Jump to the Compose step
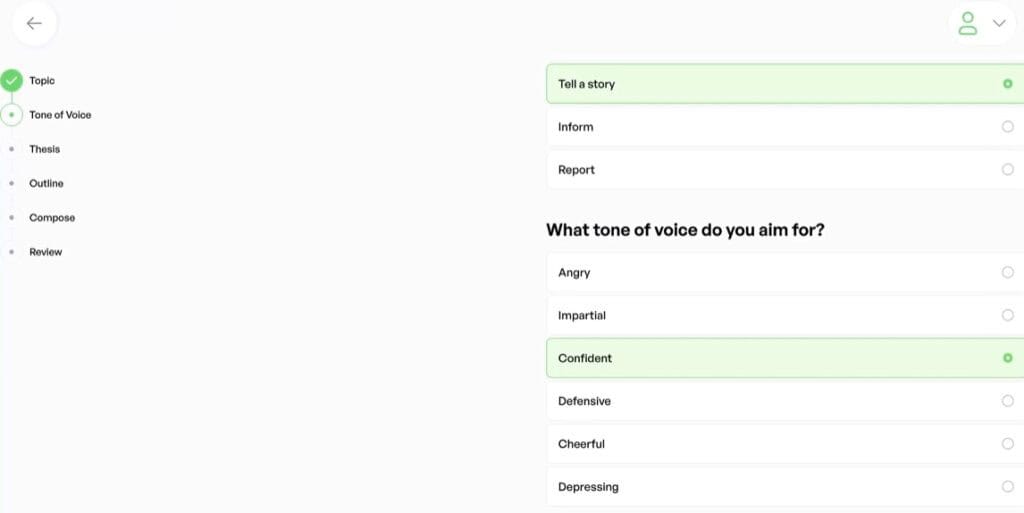Viewport: 1024px width, 513px height. [x=52, y=218]
